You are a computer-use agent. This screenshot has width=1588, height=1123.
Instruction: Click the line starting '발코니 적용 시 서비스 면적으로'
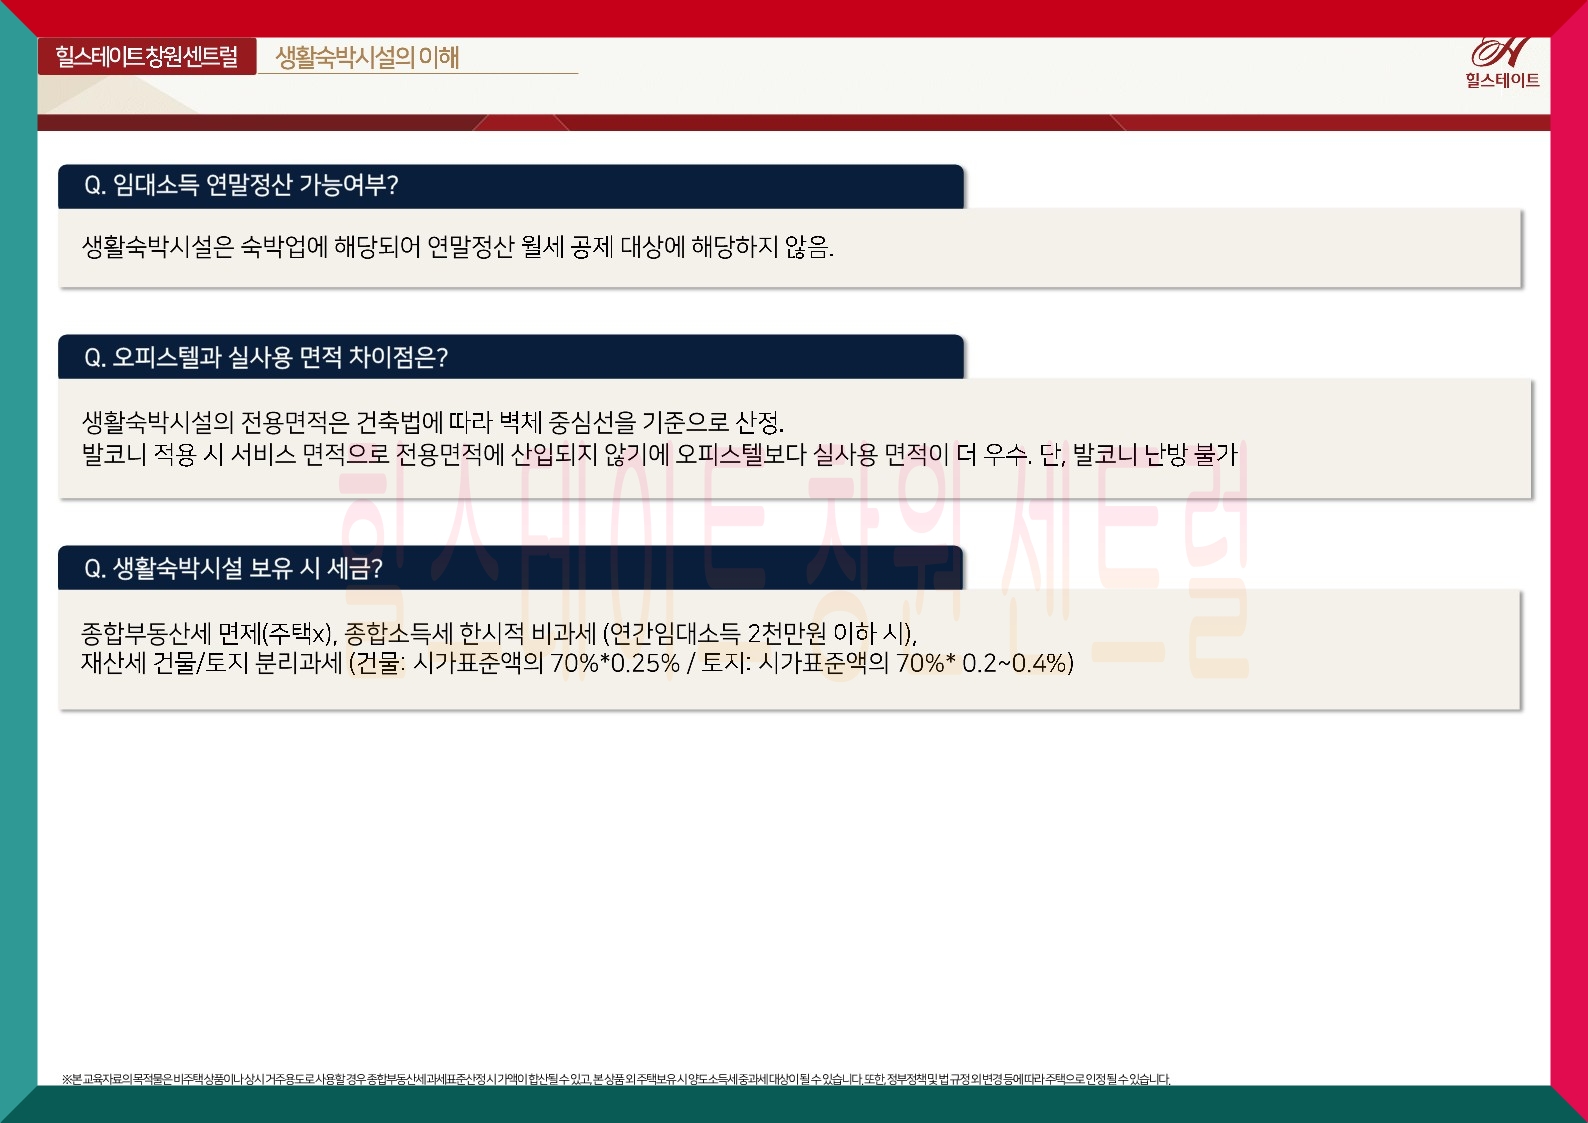[x=660, y=455]
